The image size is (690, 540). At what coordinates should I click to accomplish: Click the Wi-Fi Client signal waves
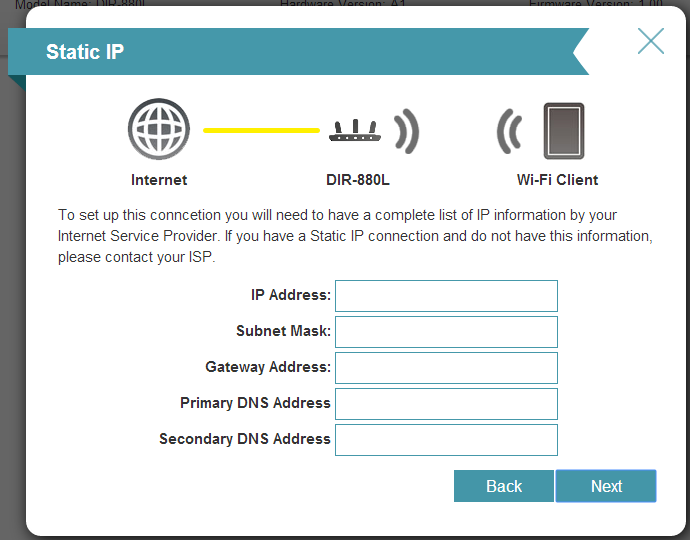pos(510,131)
